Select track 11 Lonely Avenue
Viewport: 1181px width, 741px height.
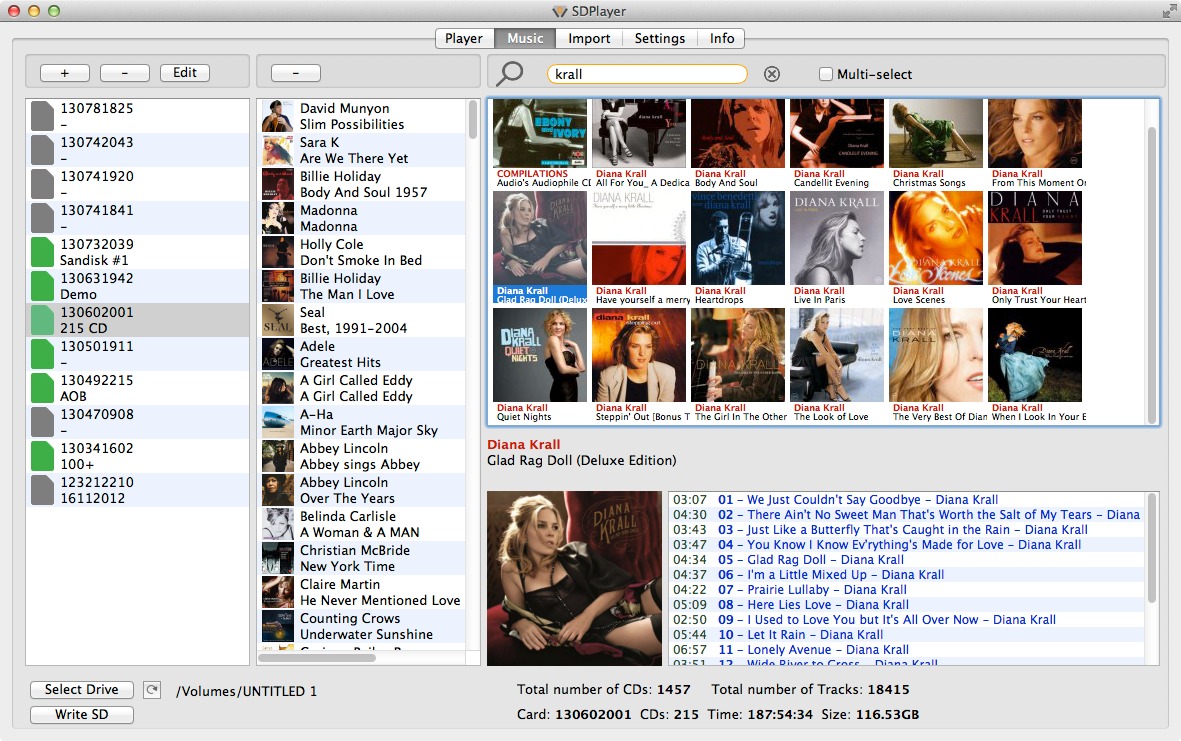[907, 650]
